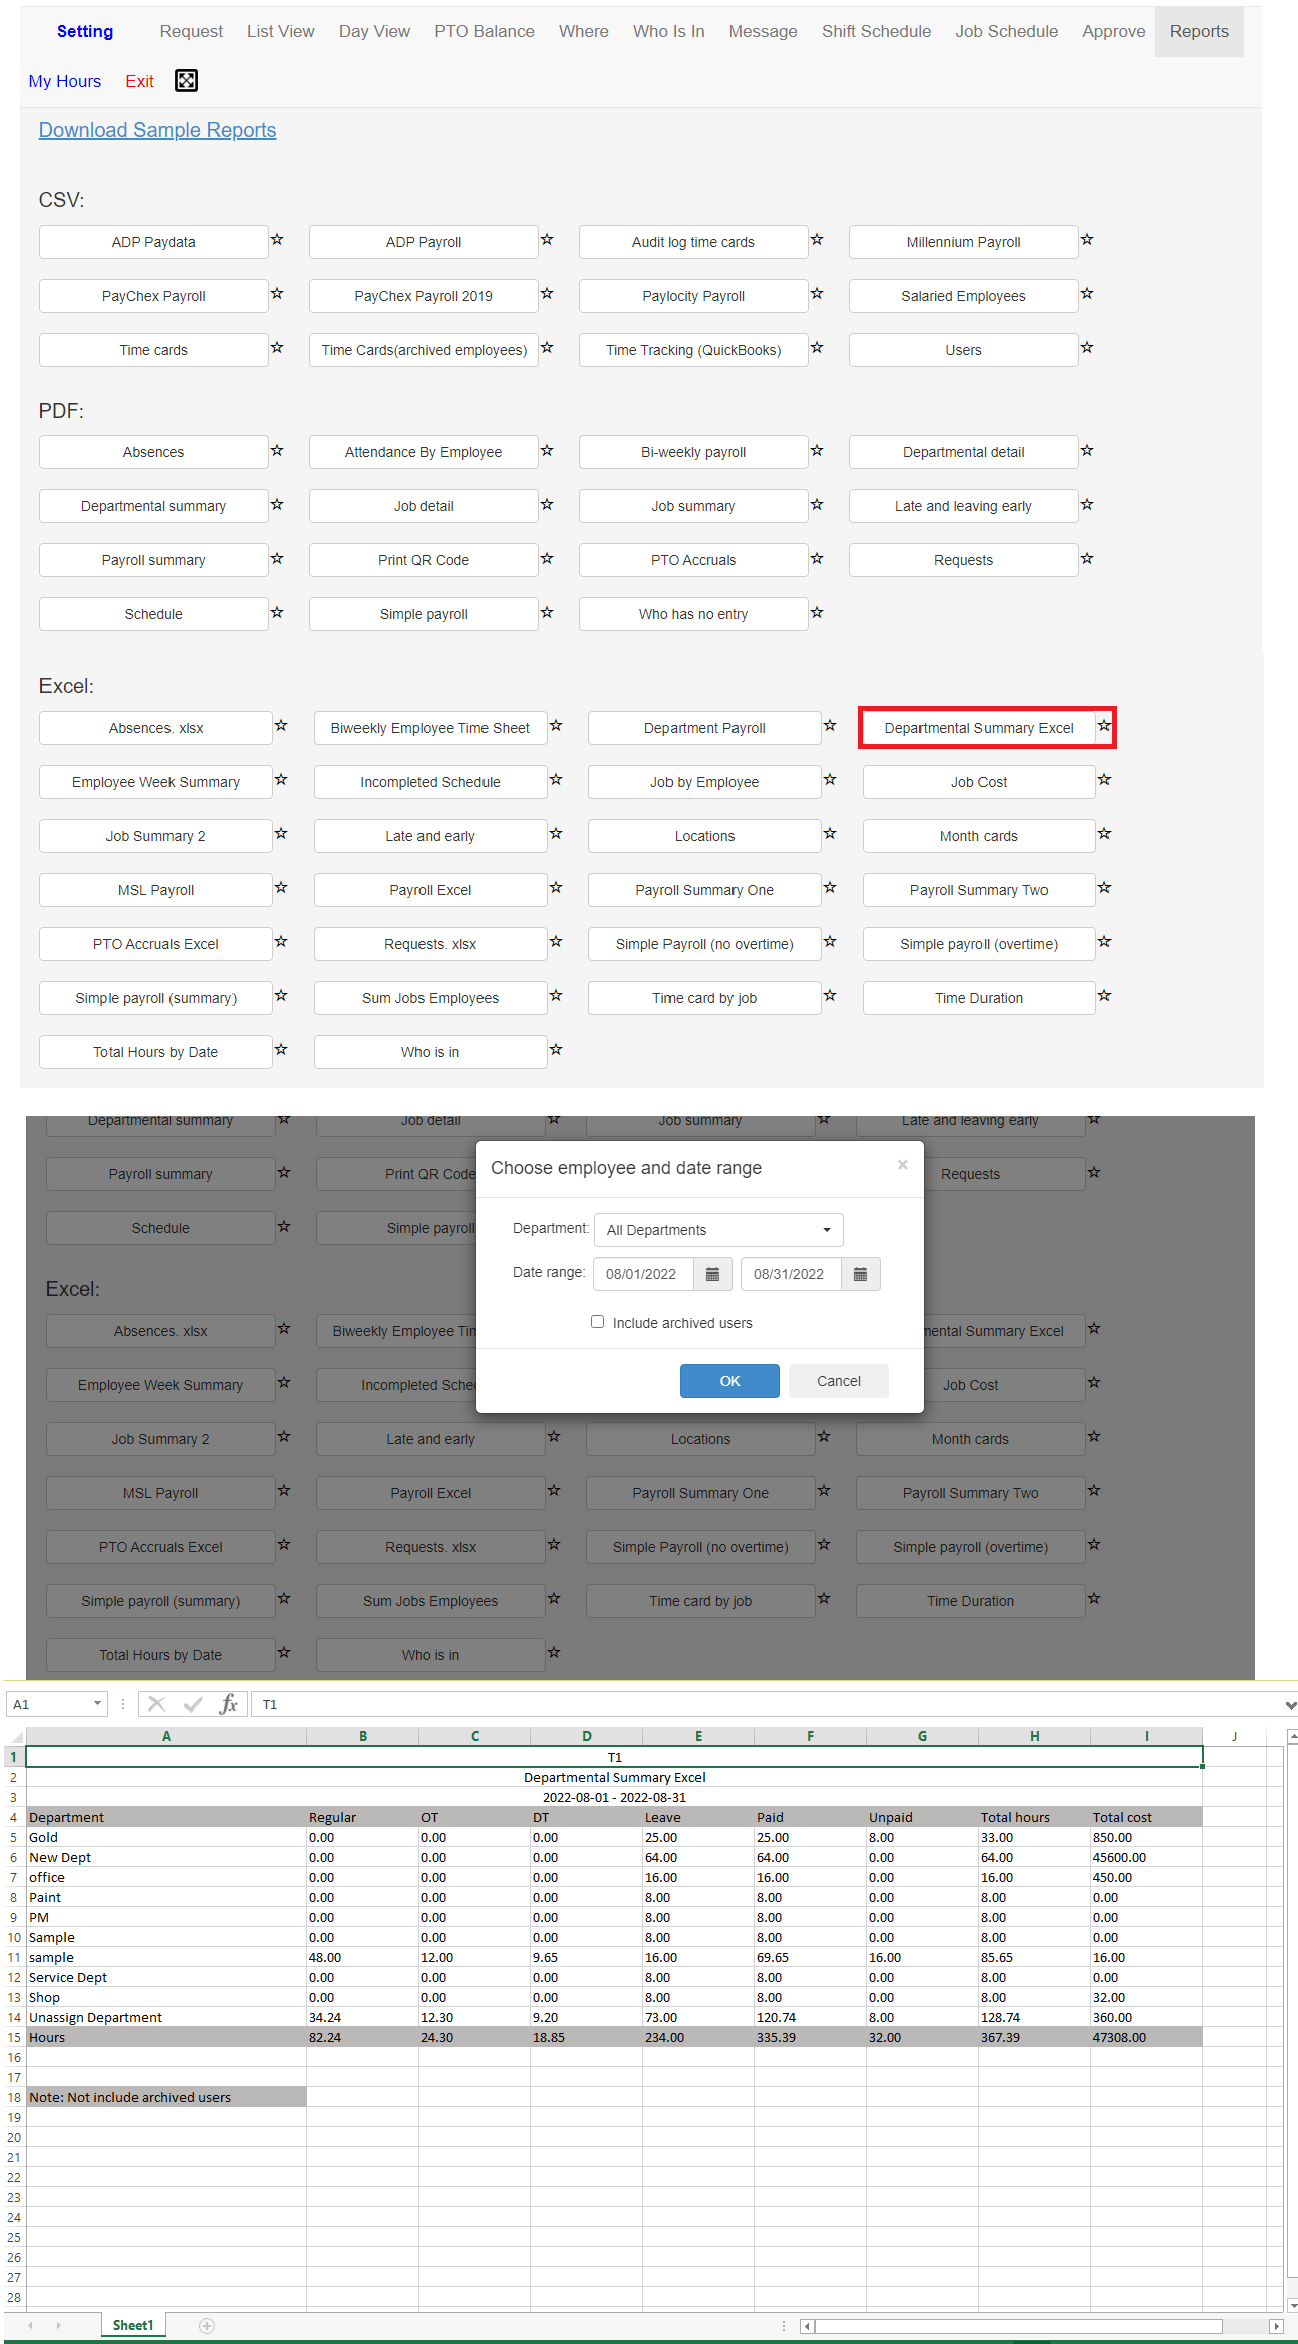Click Excel select-all corner triangle
The image size is (1298, 2344).
15,1737
